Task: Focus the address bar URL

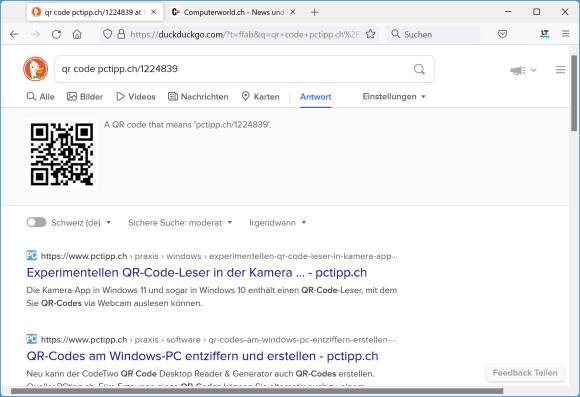Action: (244, 34)
